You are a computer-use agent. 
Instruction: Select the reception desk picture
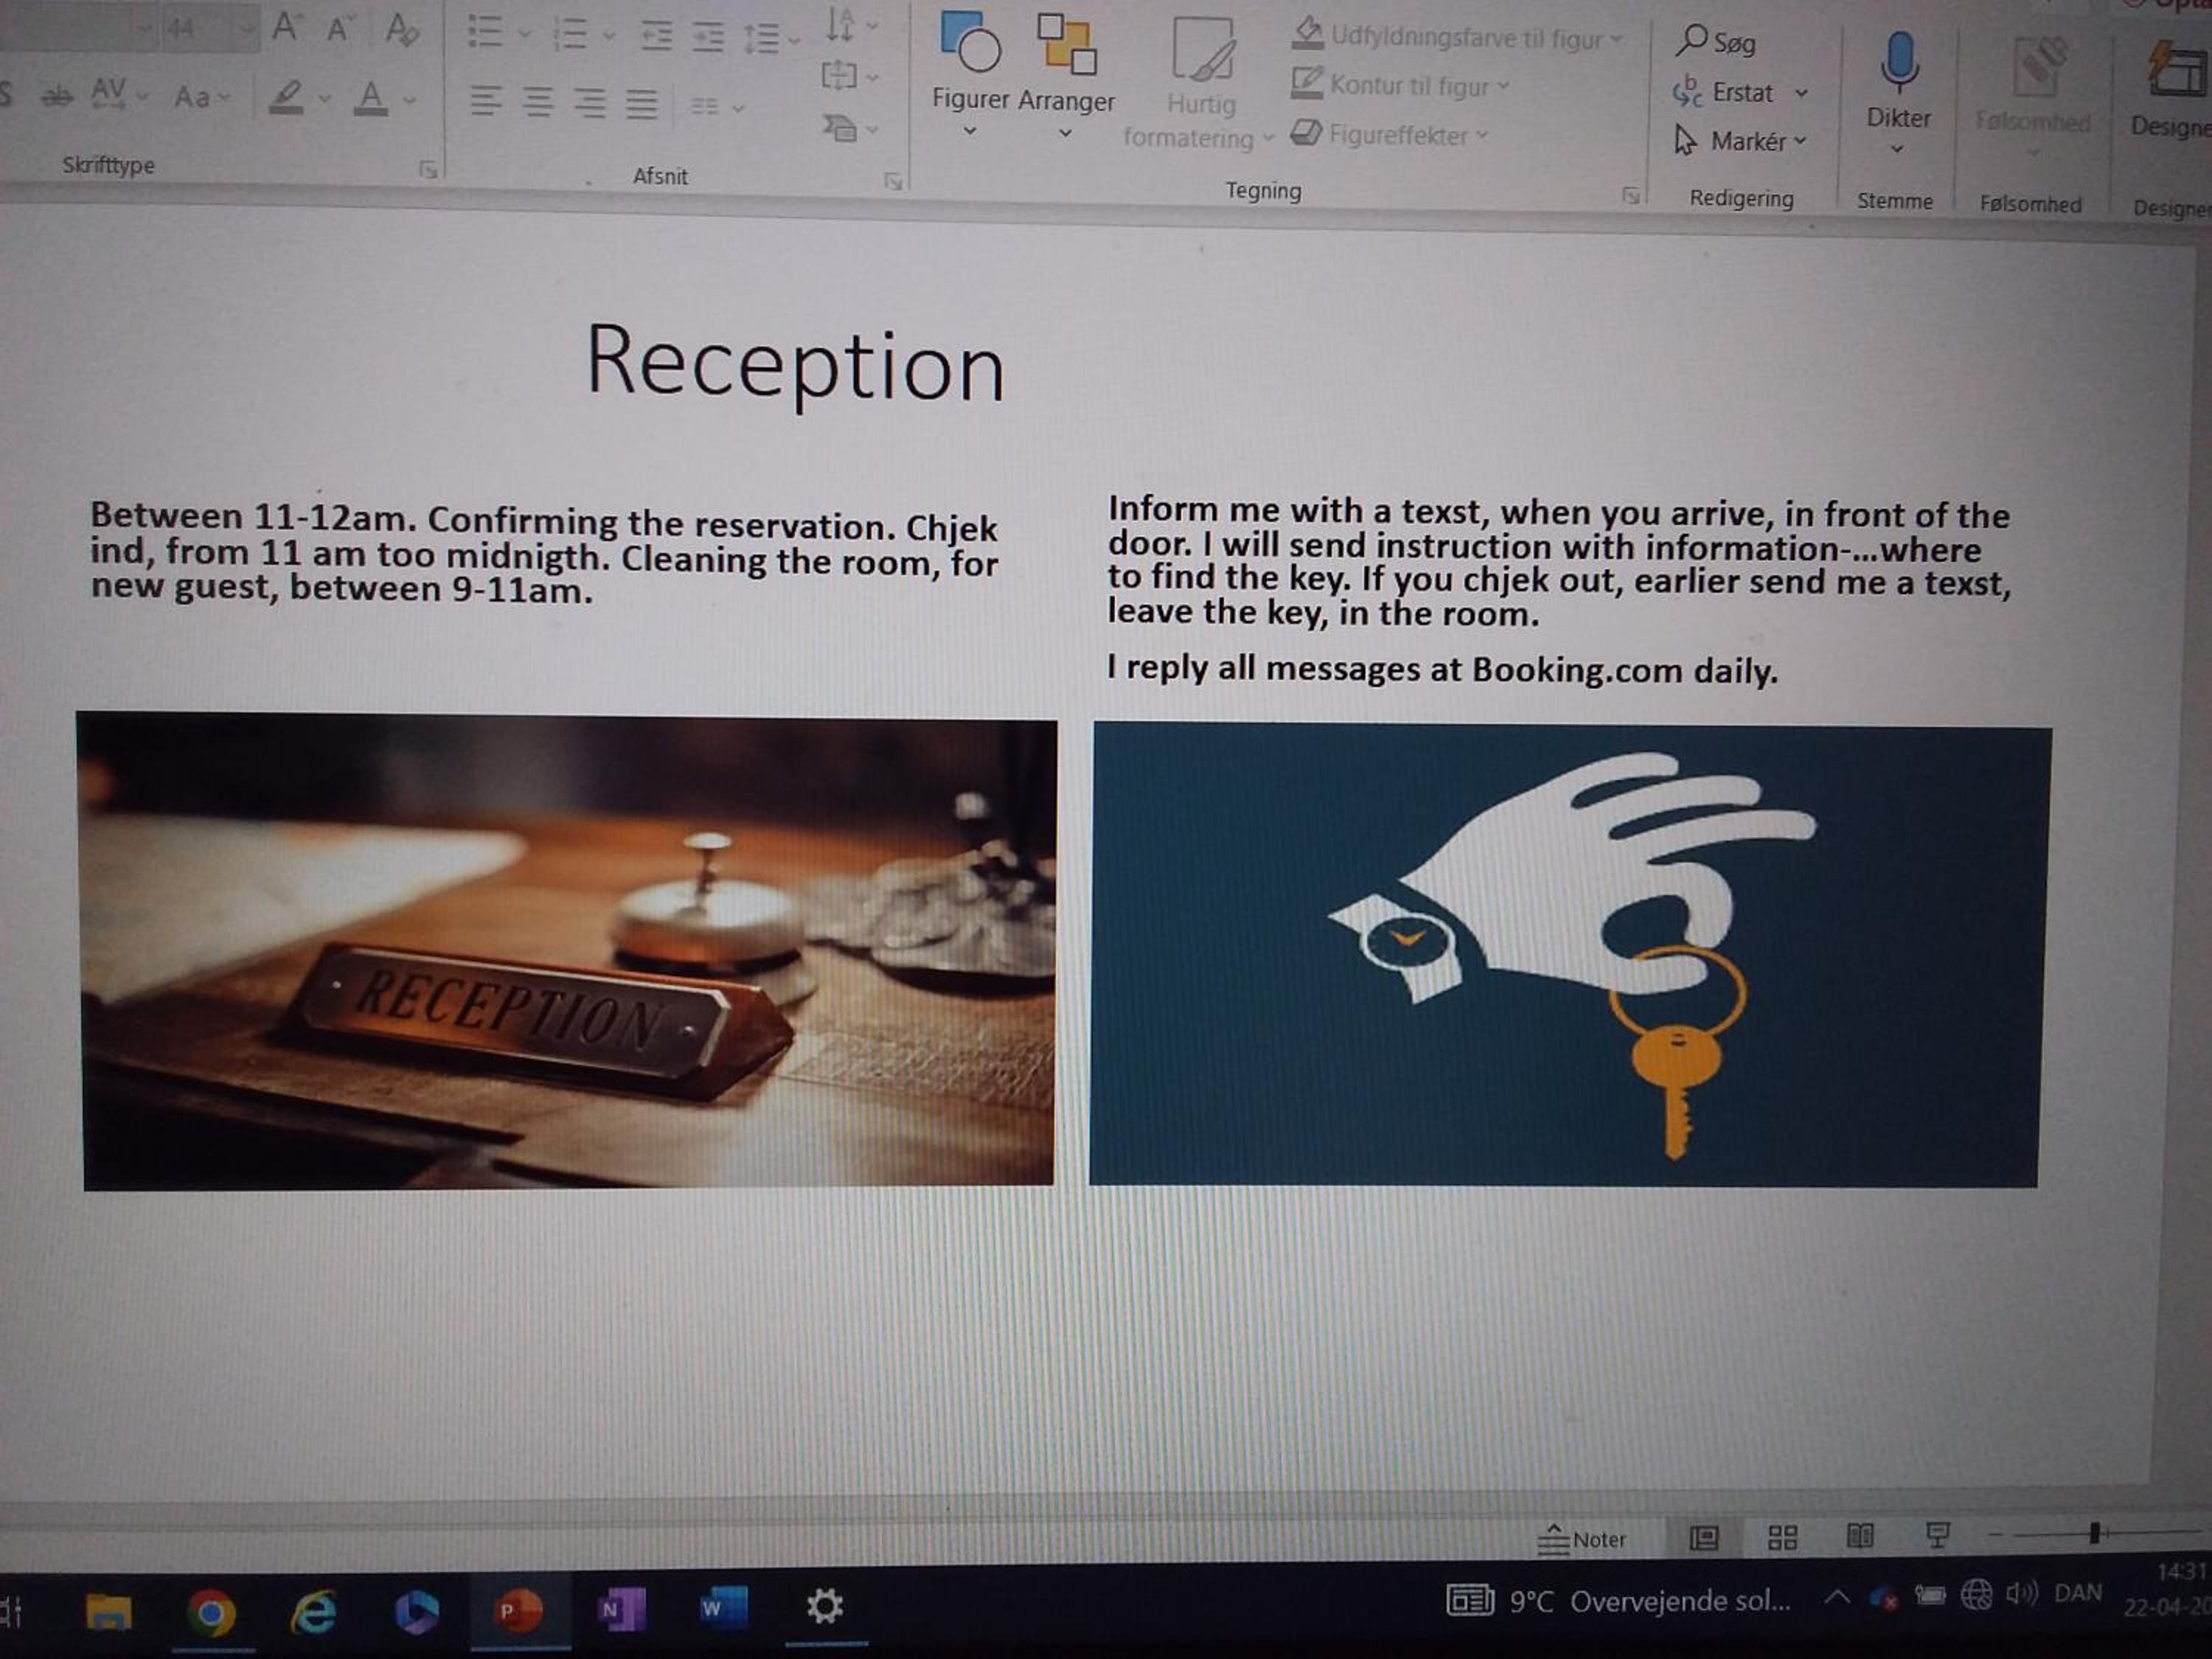click(x=568, y=951)
